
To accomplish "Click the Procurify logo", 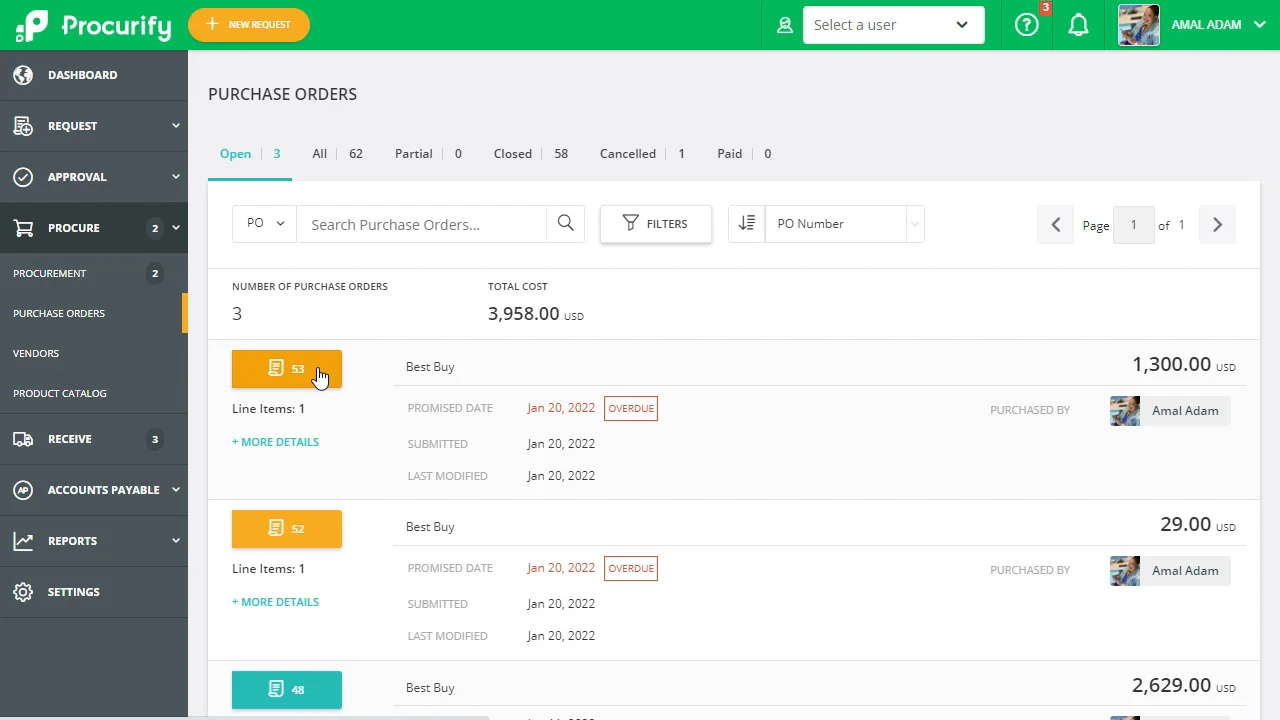I will [93, 25].
